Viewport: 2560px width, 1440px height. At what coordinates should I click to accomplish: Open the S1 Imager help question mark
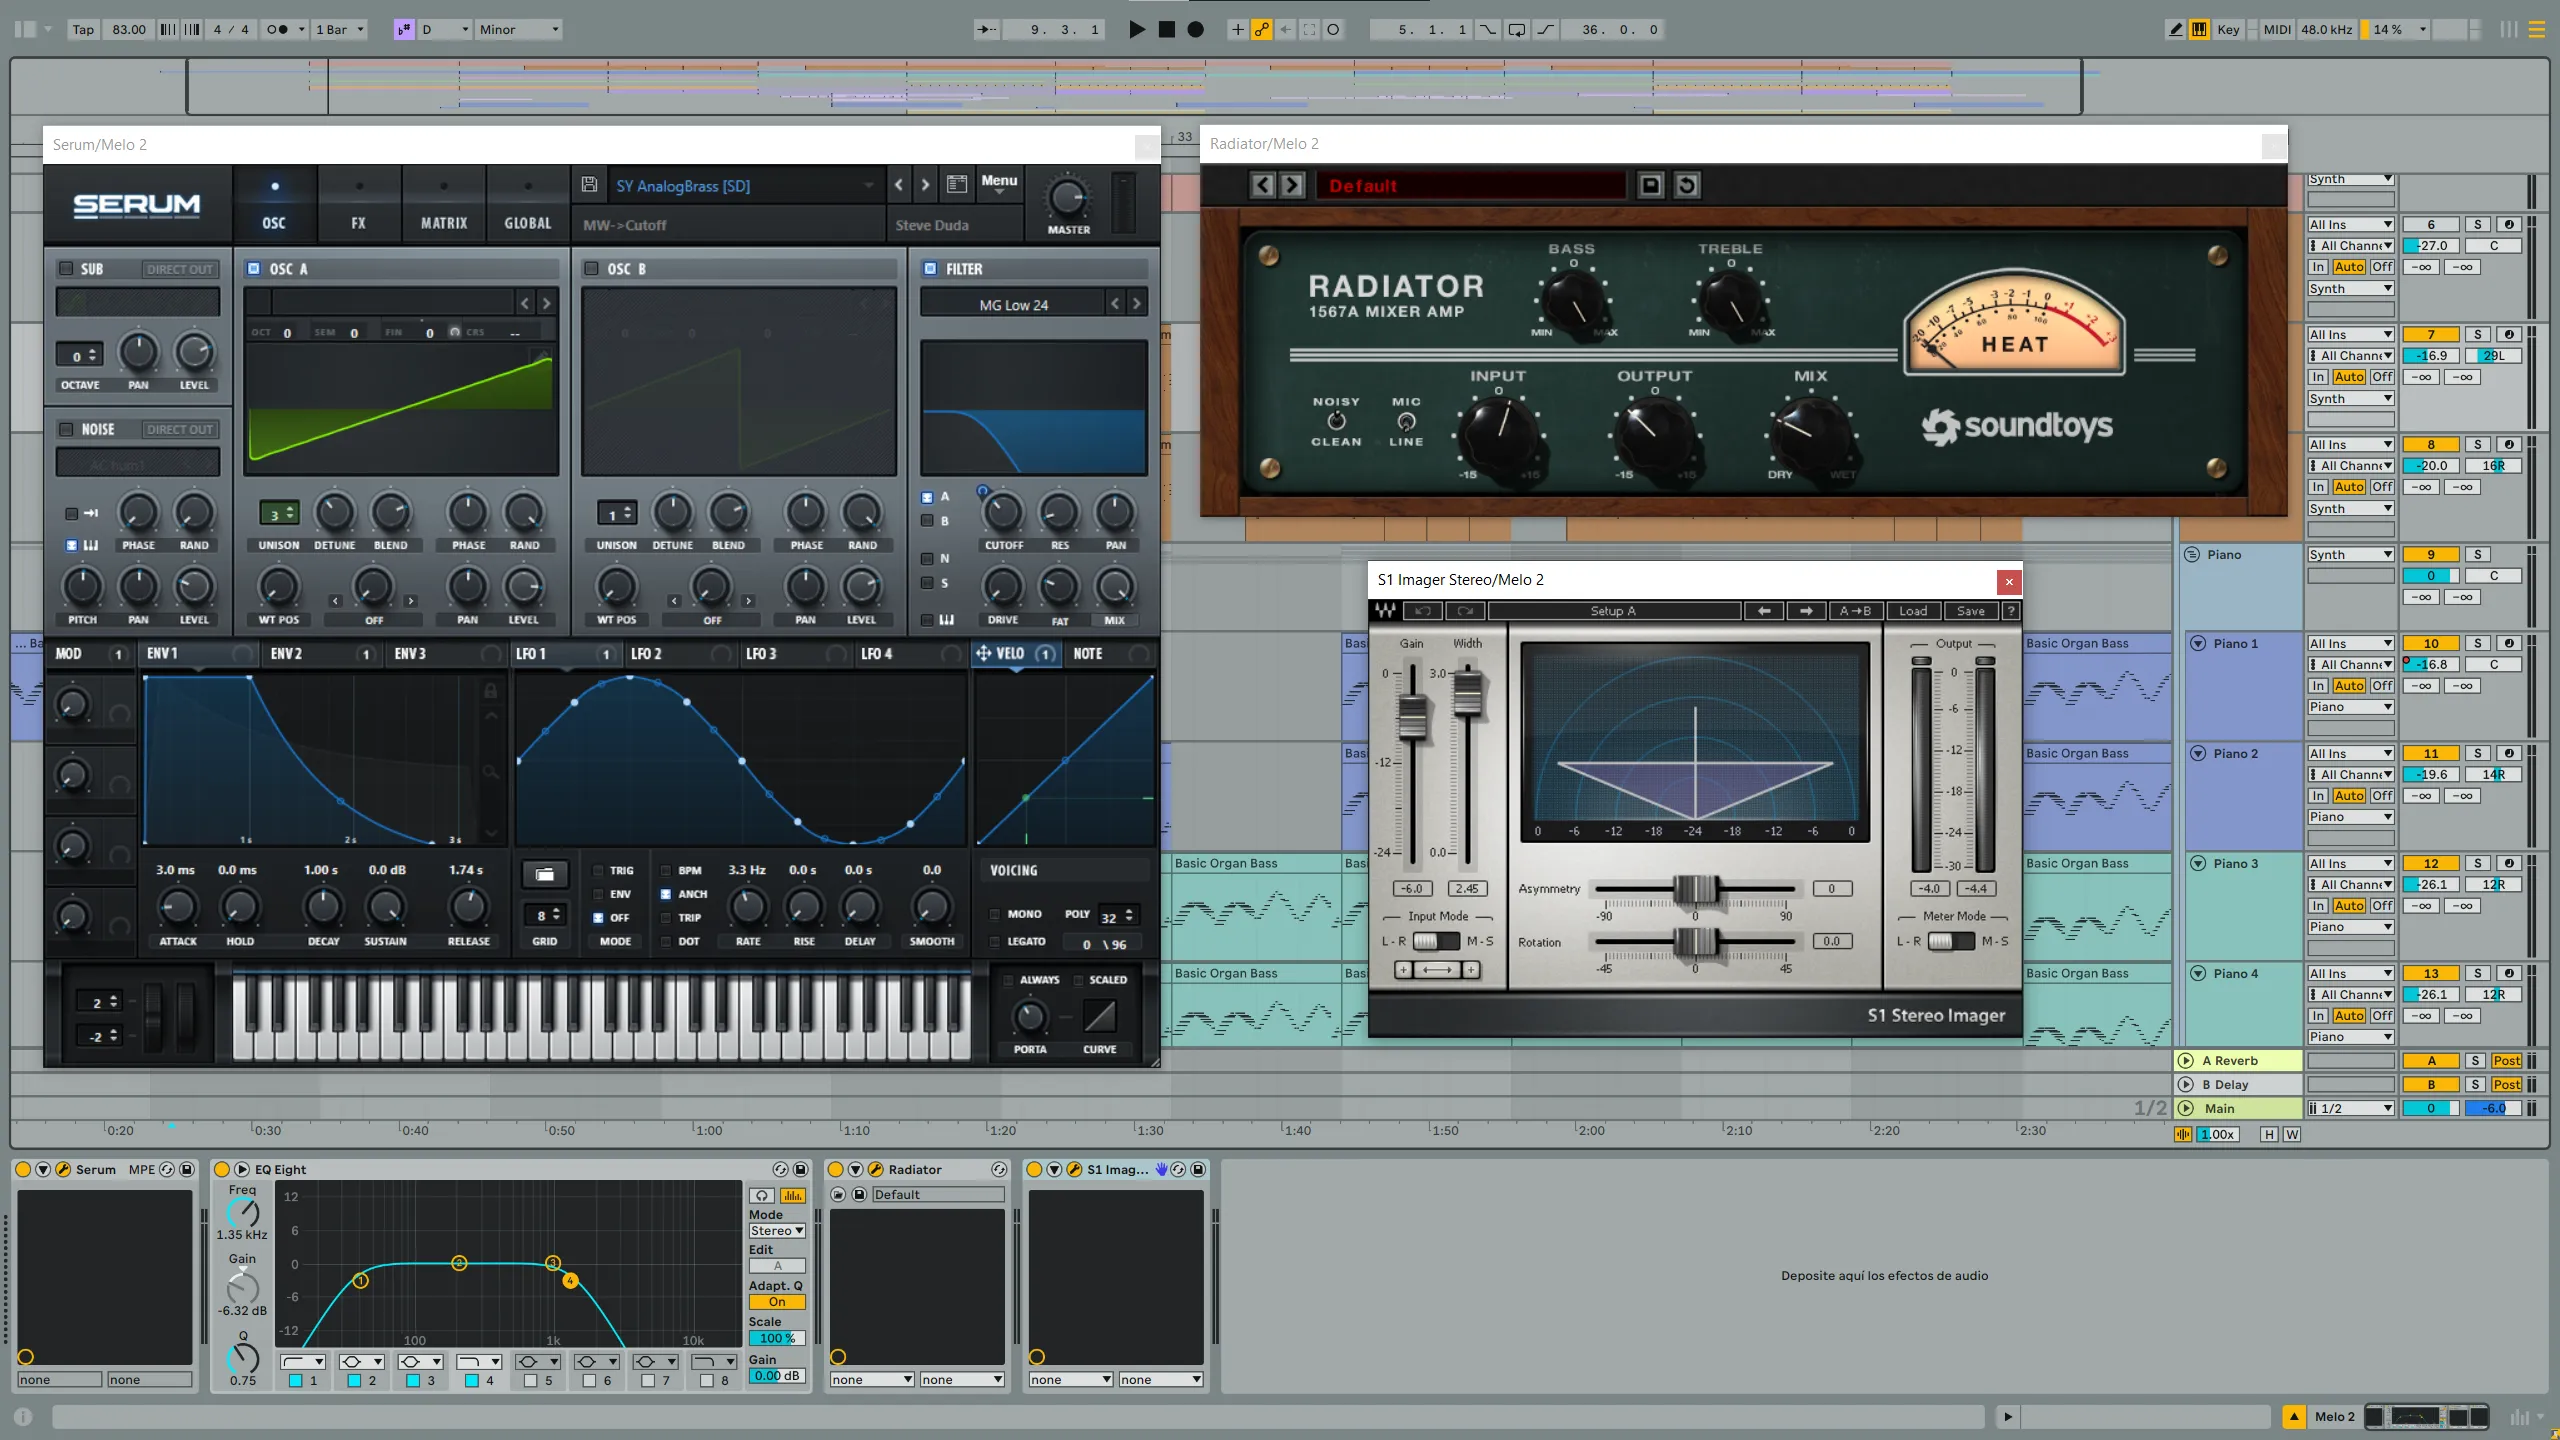[2011, 611]
